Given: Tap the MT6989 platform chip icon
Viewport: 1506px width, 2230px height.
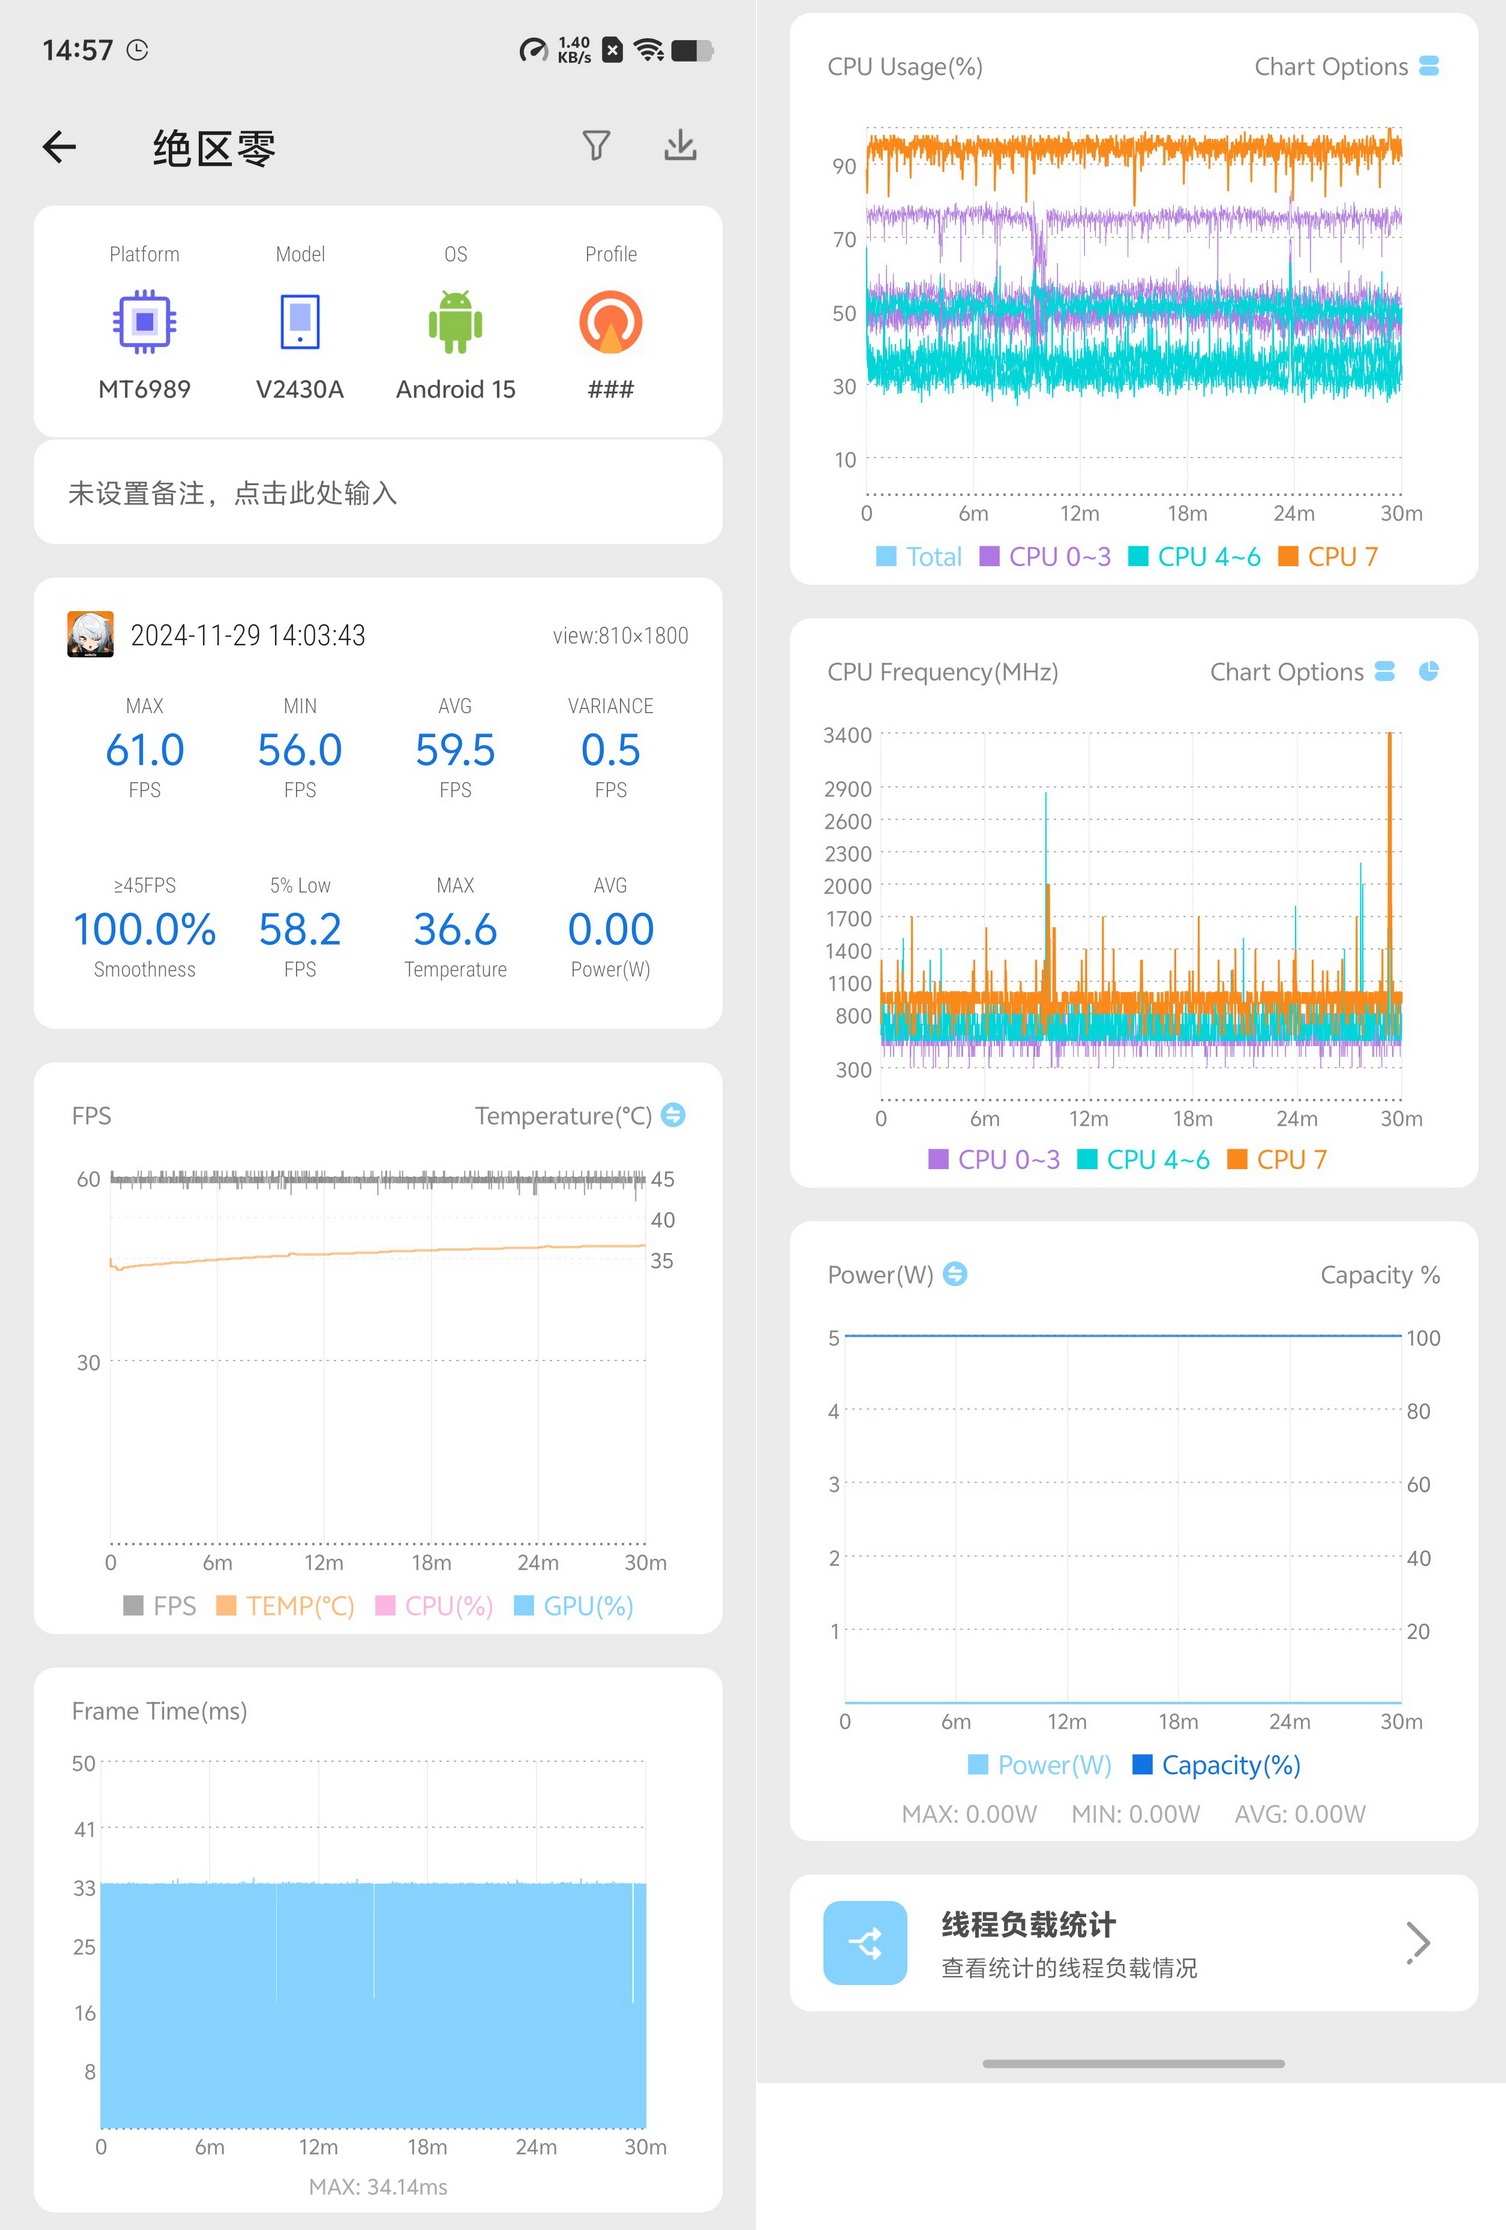Looking at the screenshot, I should pos(145,321).
